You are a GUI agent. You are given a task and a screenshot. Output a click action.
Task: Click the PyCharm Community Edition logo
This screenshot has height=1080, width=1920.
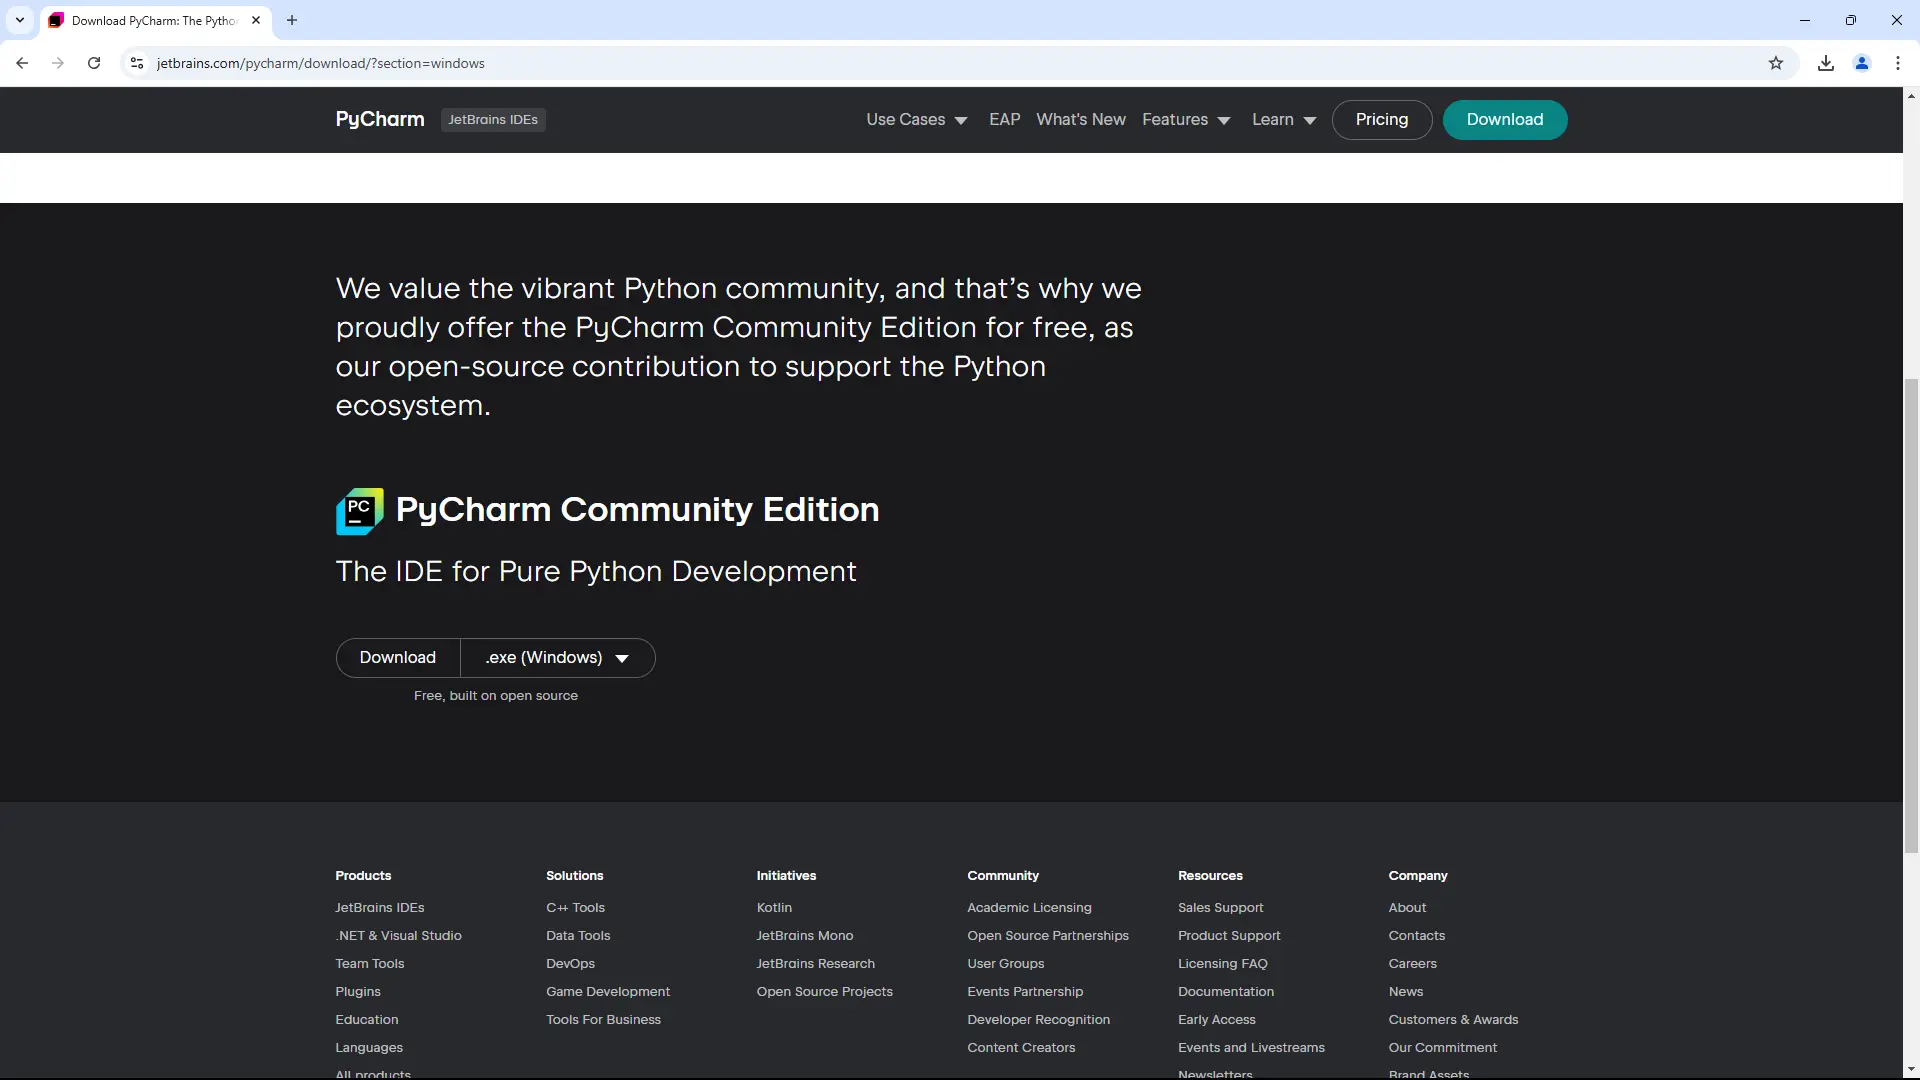pos(360,510)
